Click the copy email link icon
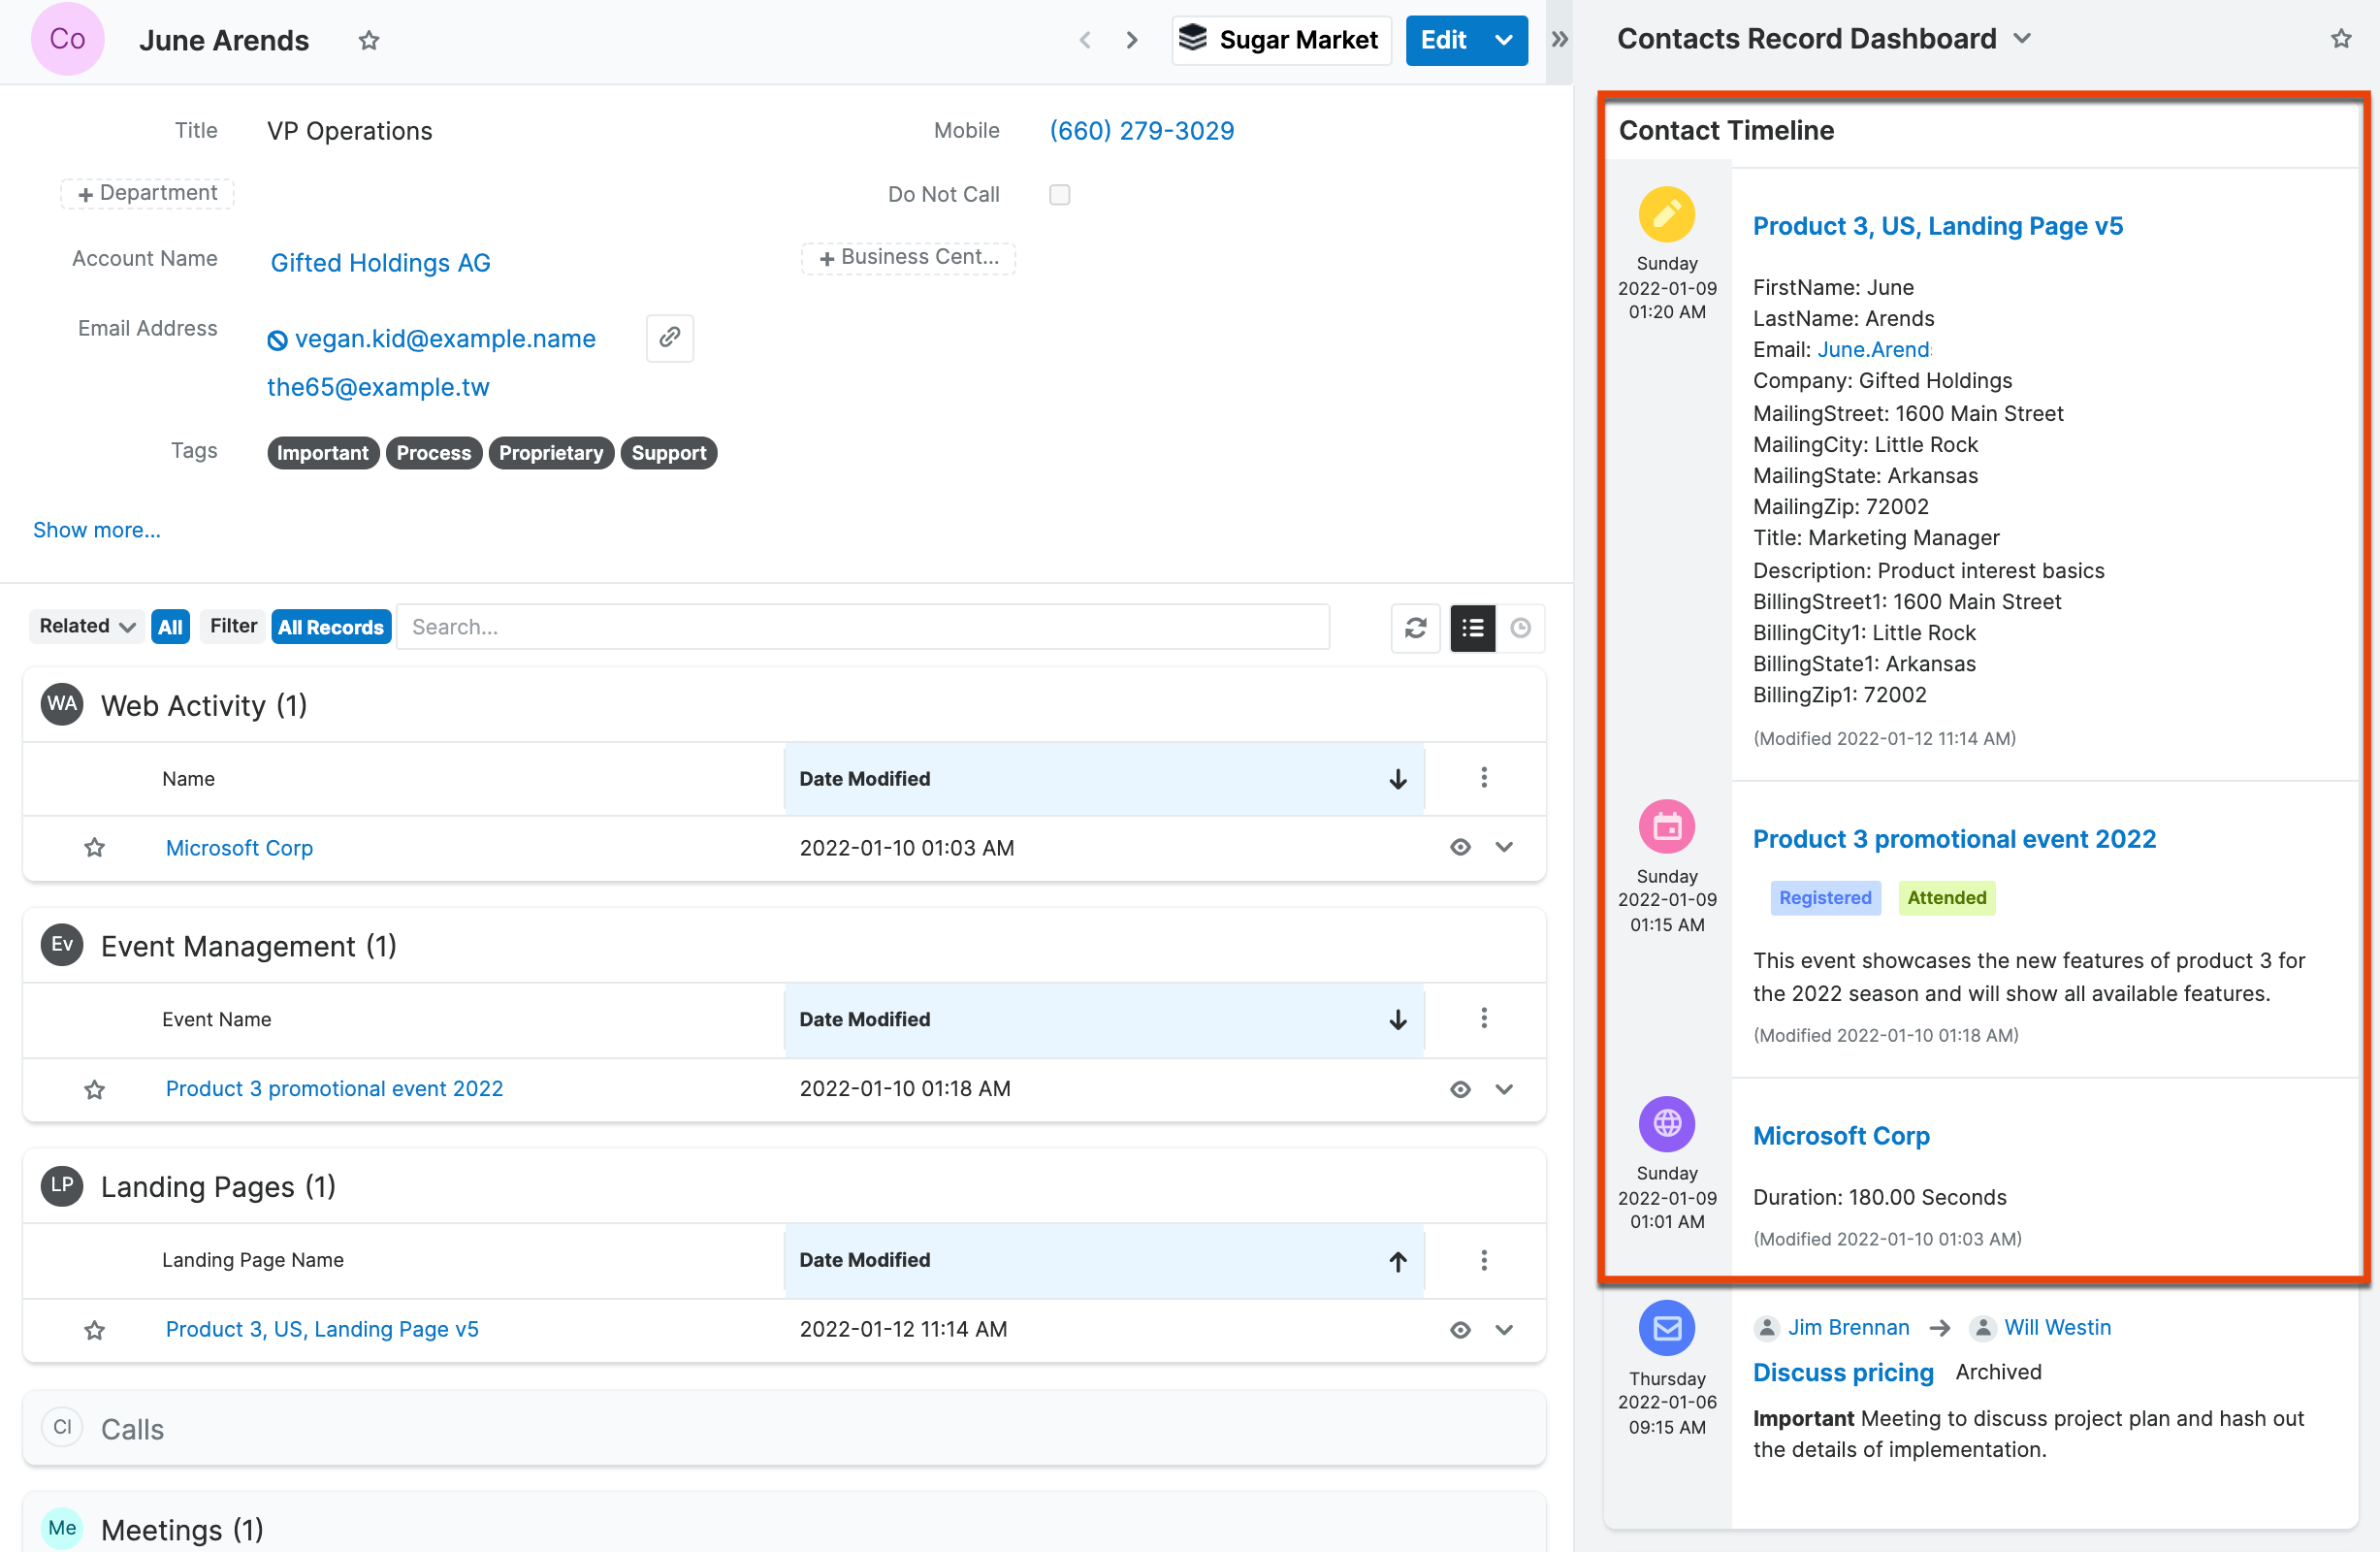The height and width of the screenshot is (1552, 2380). pyautogui.click(x=669, y=337)
